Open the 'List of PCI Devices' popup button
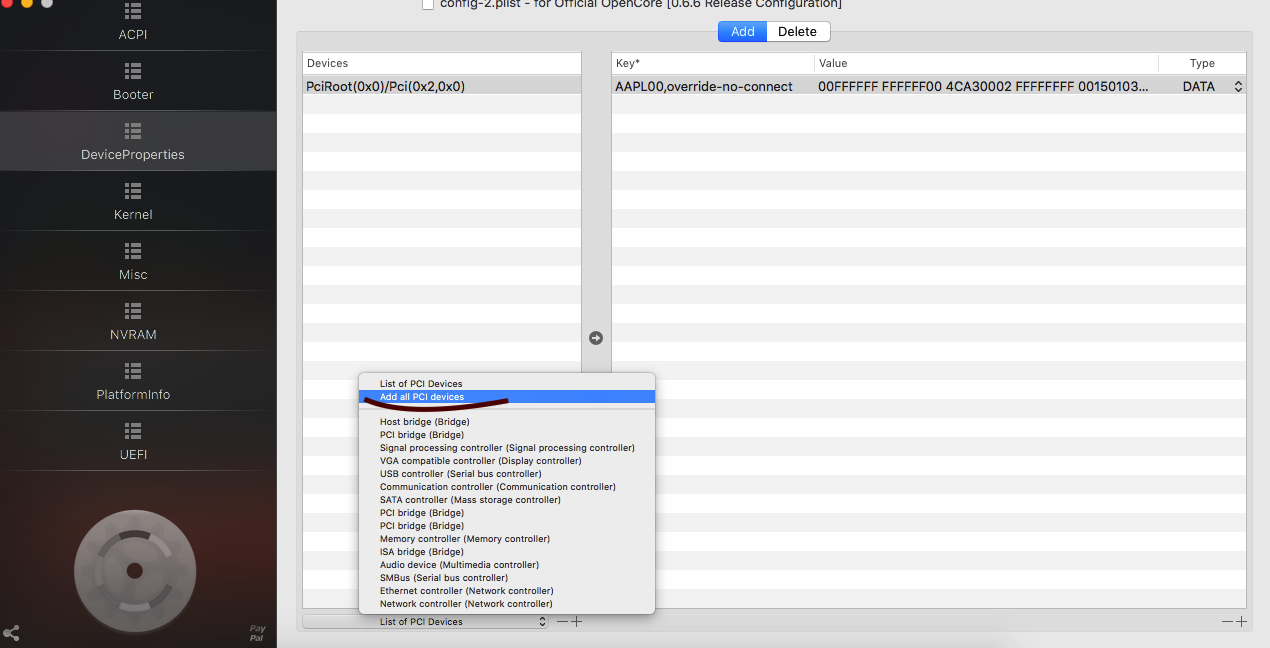This screenshot has width=1270, height=648. tap(426, 622)
